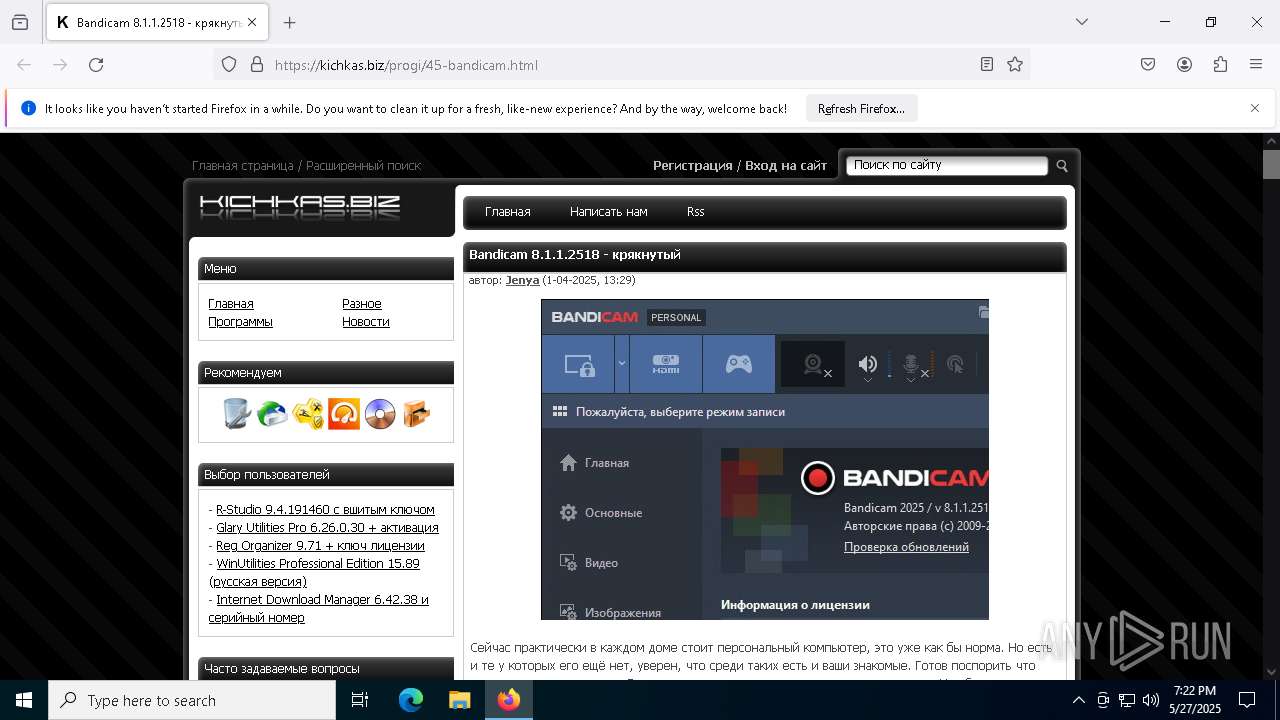Open the extensions puzzle icon
1280x720 pixels.
tap(1220, 65)
